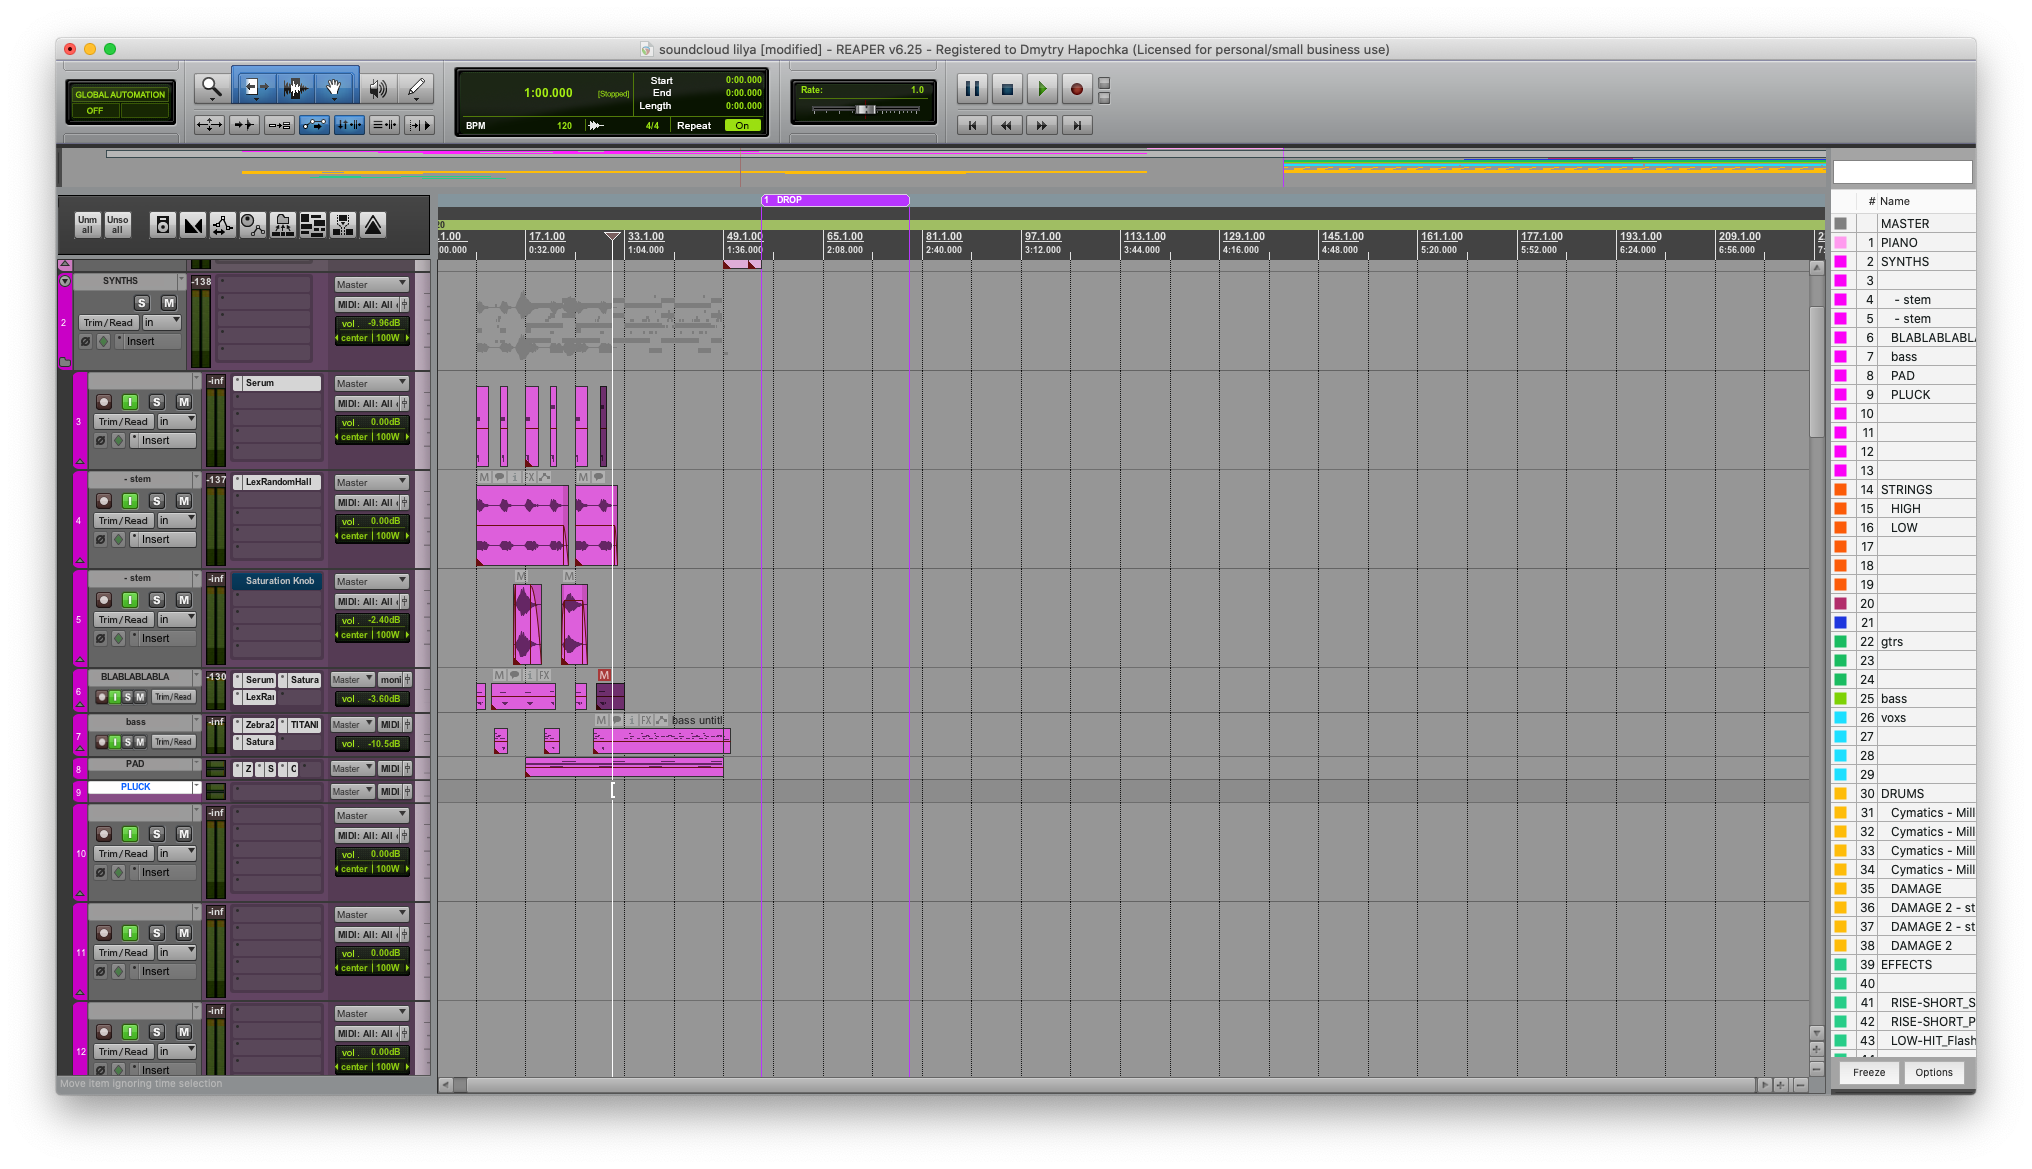Click the envelope points toolbar icon

click(313, 125)
